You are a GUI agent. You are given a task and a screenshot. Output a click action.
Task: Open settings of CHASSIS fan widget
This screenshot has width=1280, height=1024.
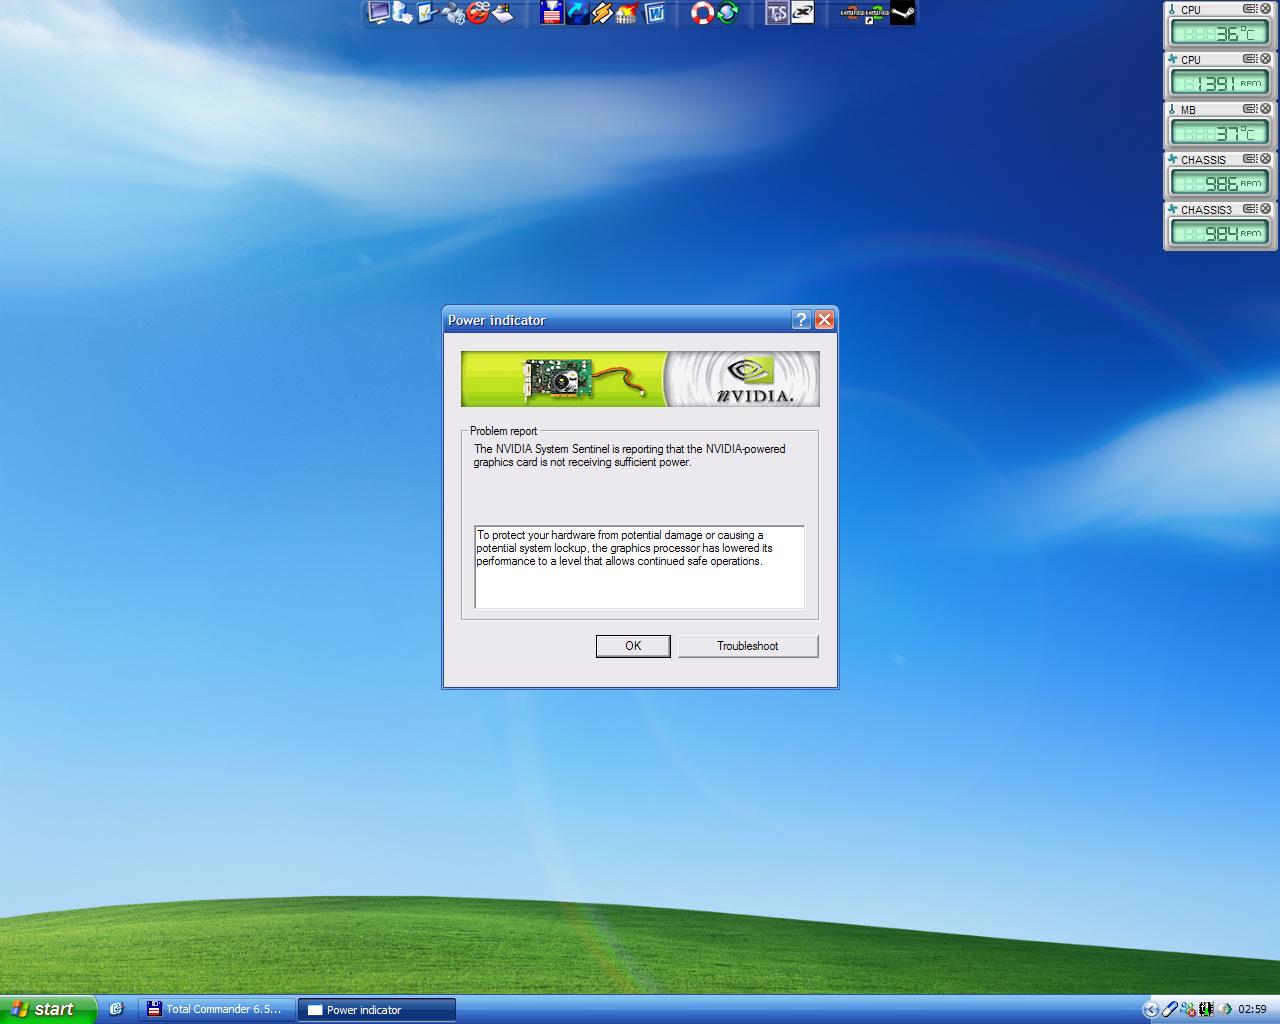tap(1250, 158)
